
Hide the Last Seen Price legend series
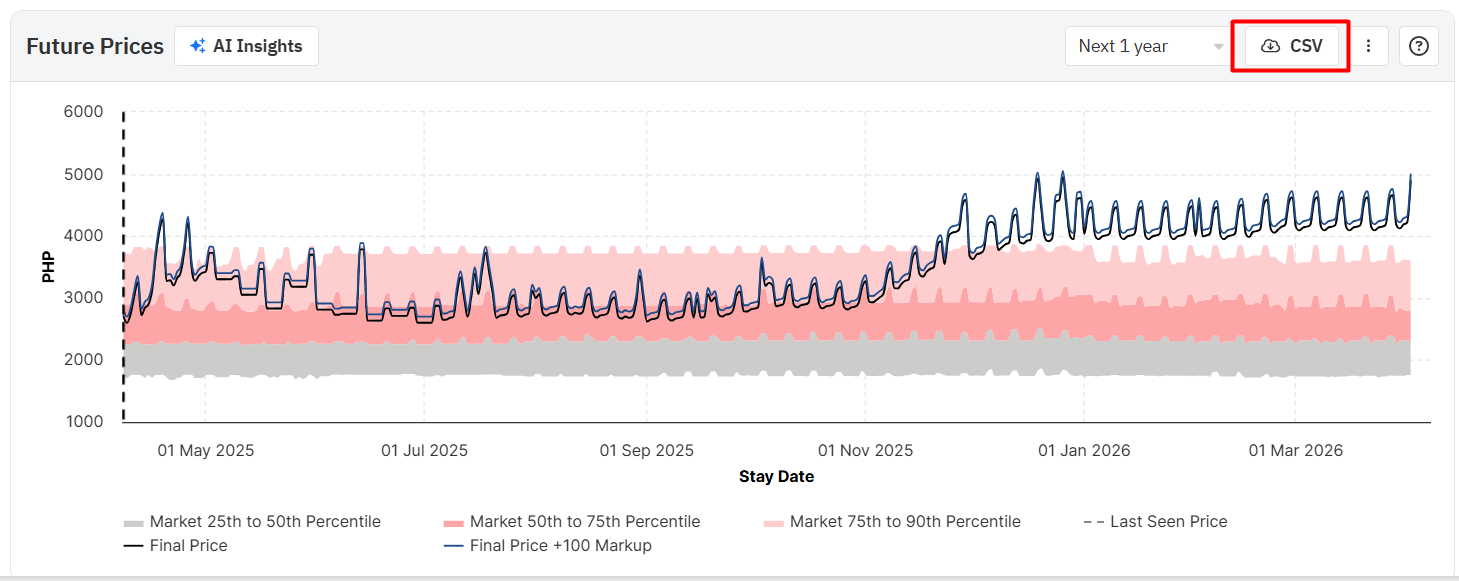[x=1167, y=521]
